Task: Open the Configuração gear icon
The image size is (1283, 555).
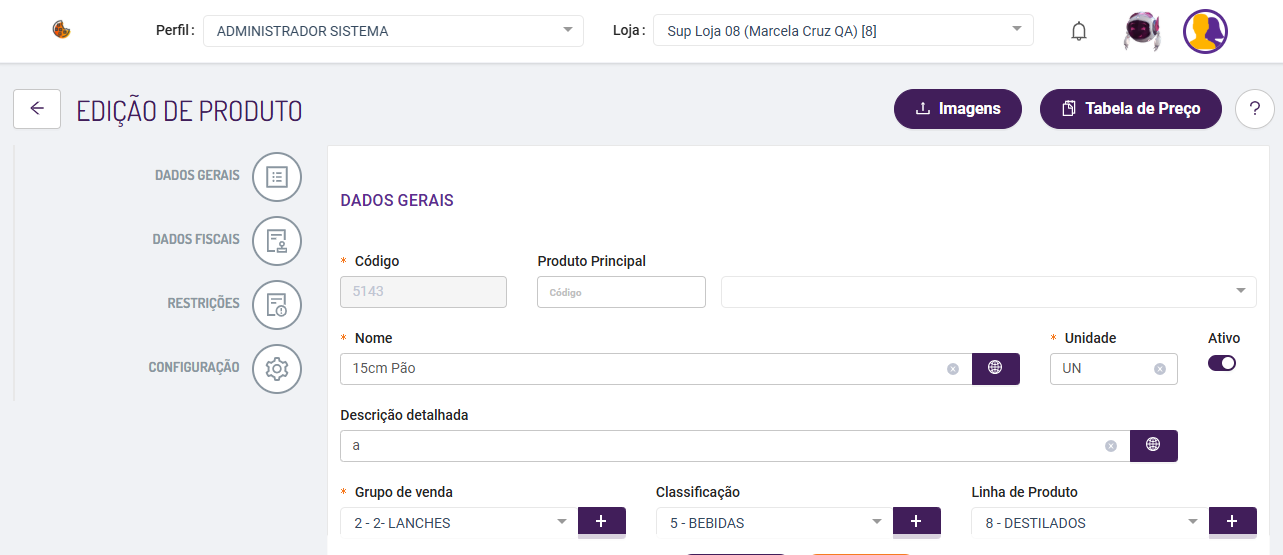Action: tap(277, 369)
